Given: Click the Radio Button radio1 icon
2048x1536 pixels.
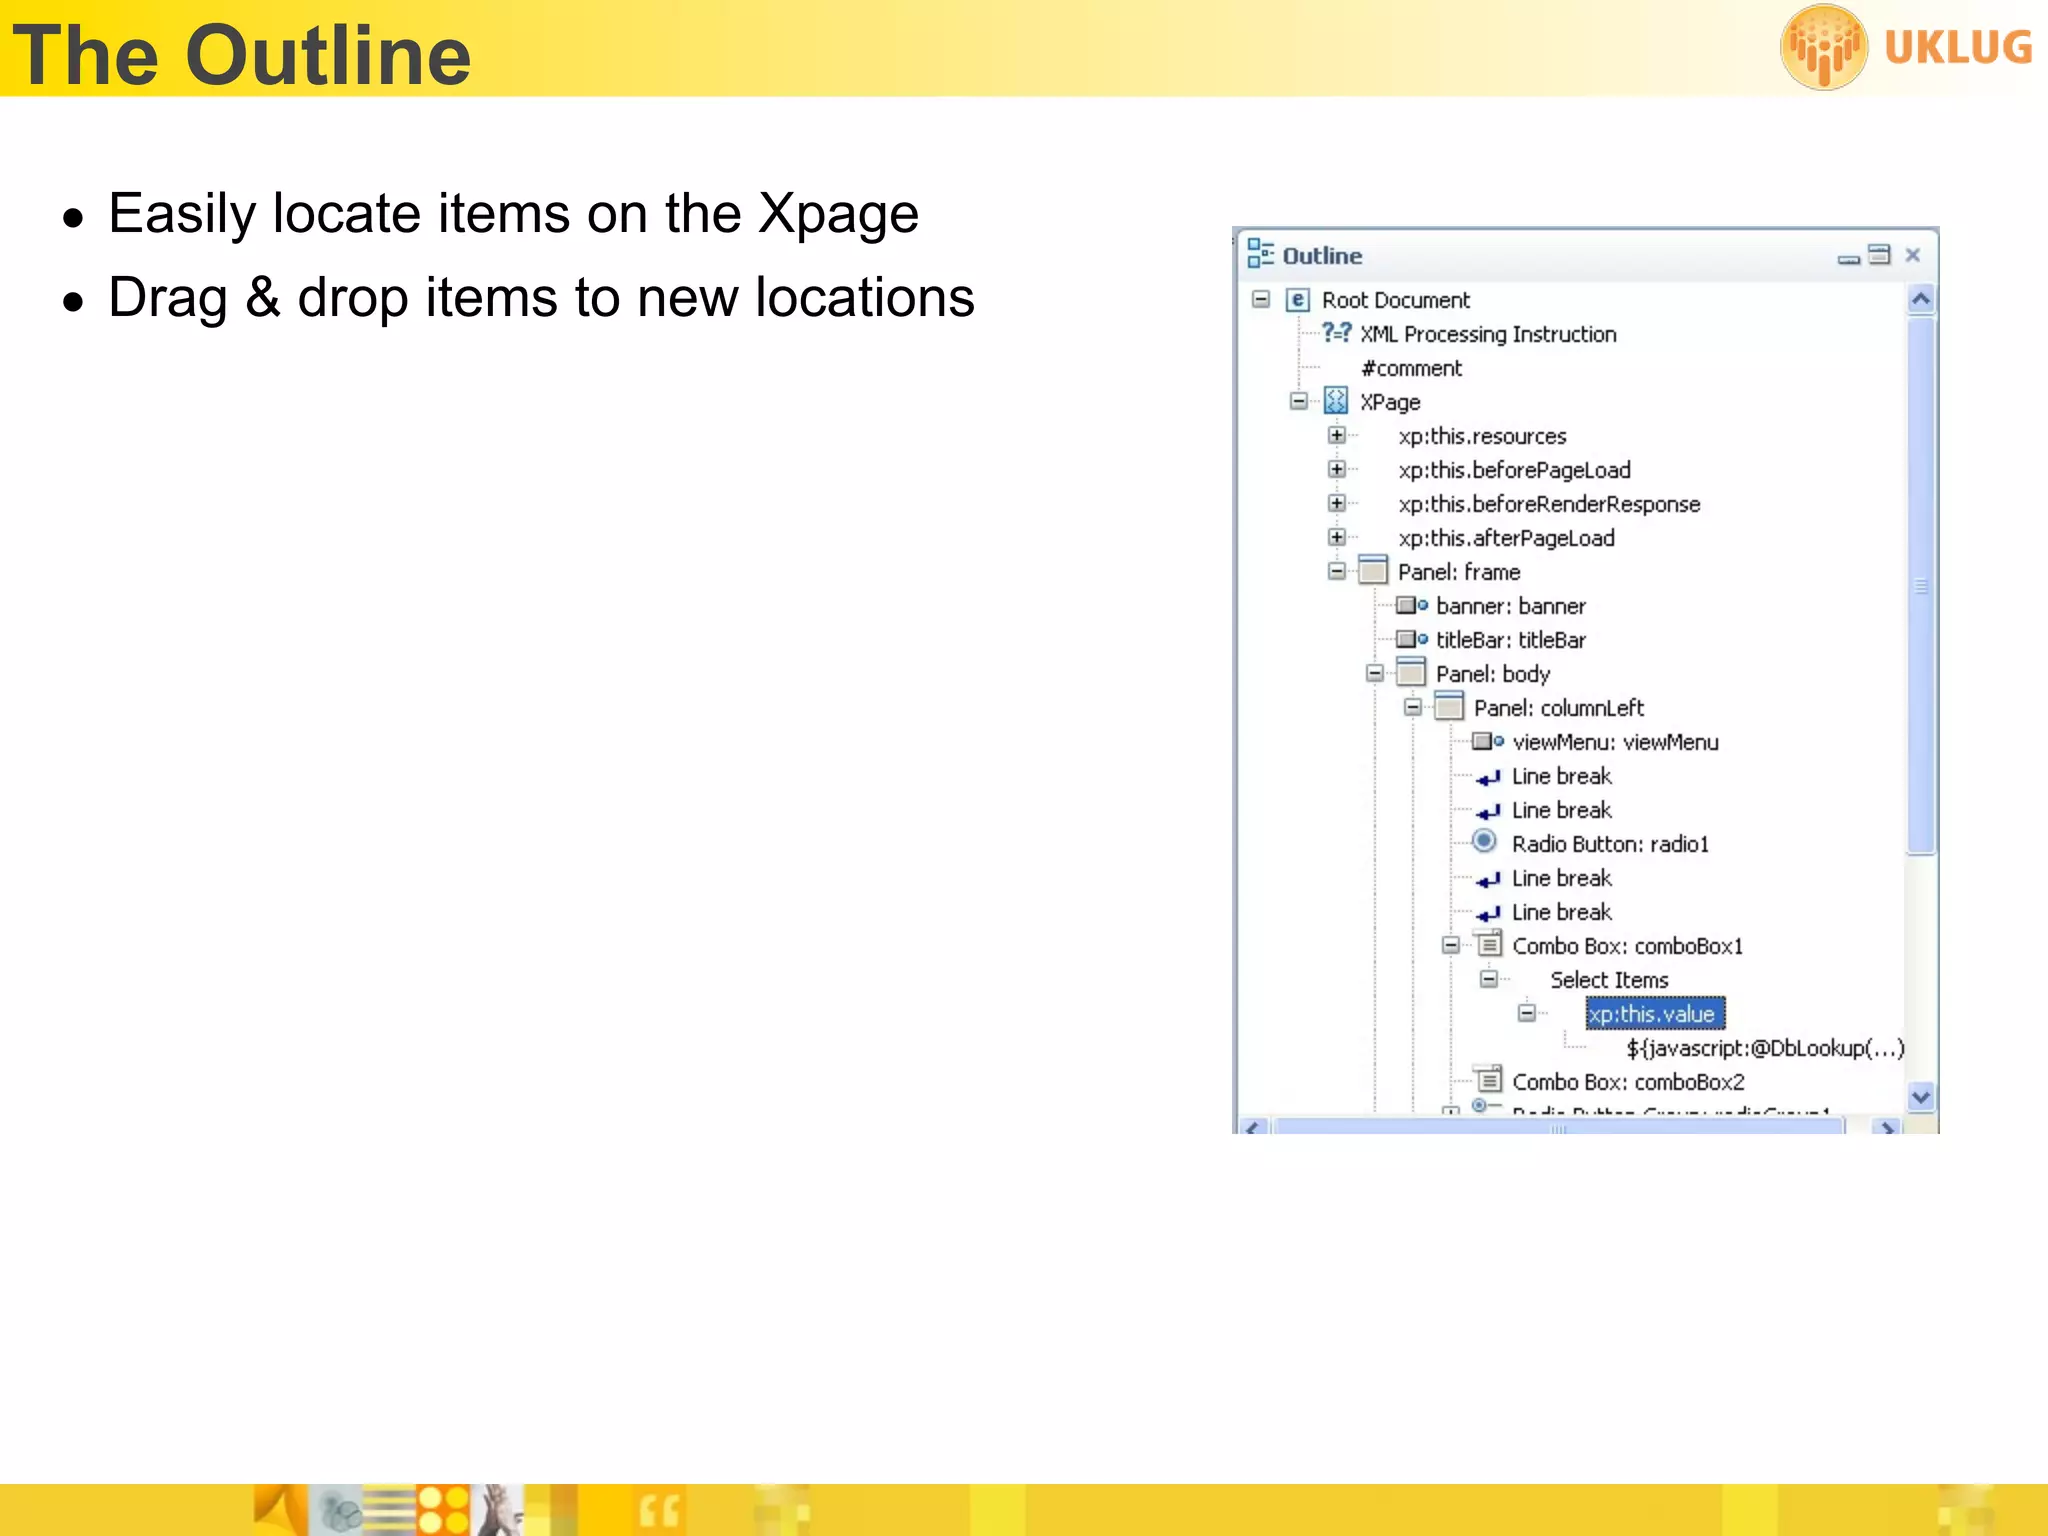Looking at the screenshot, I should click(x=1485, y=842).
